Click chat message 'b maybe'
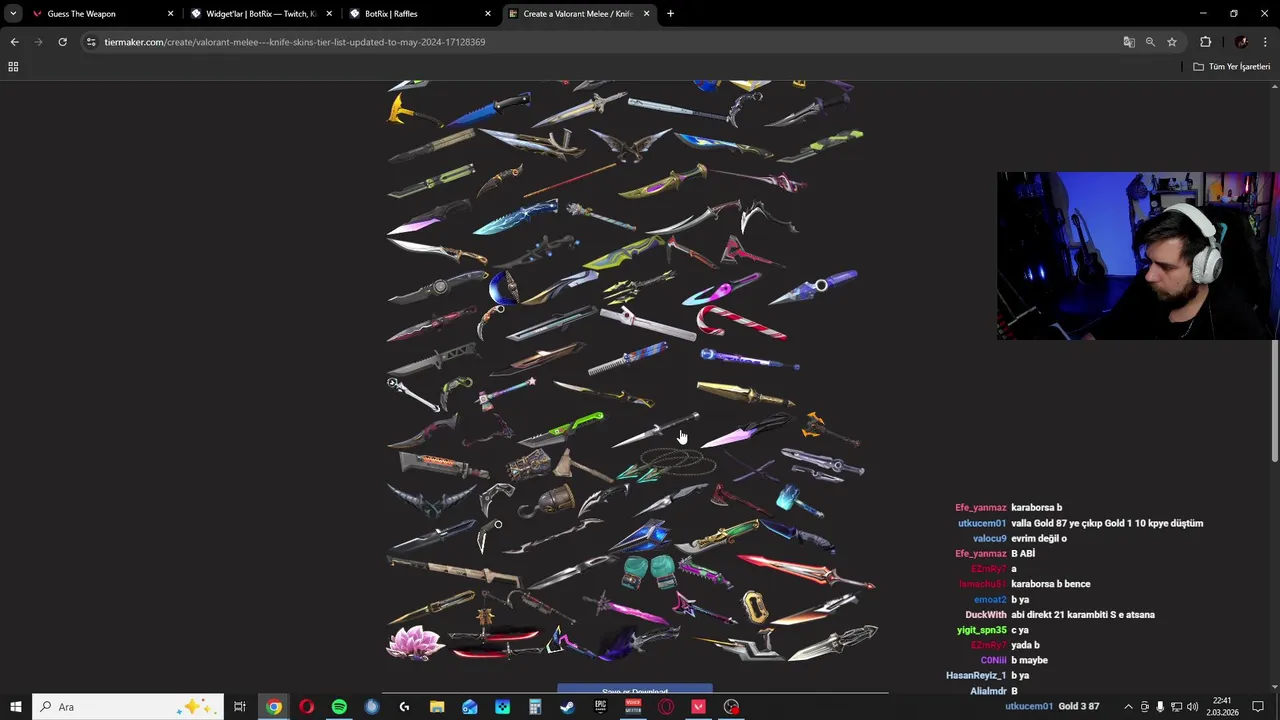Viewport: 1280px width, 720px height. click(1029, 661)
